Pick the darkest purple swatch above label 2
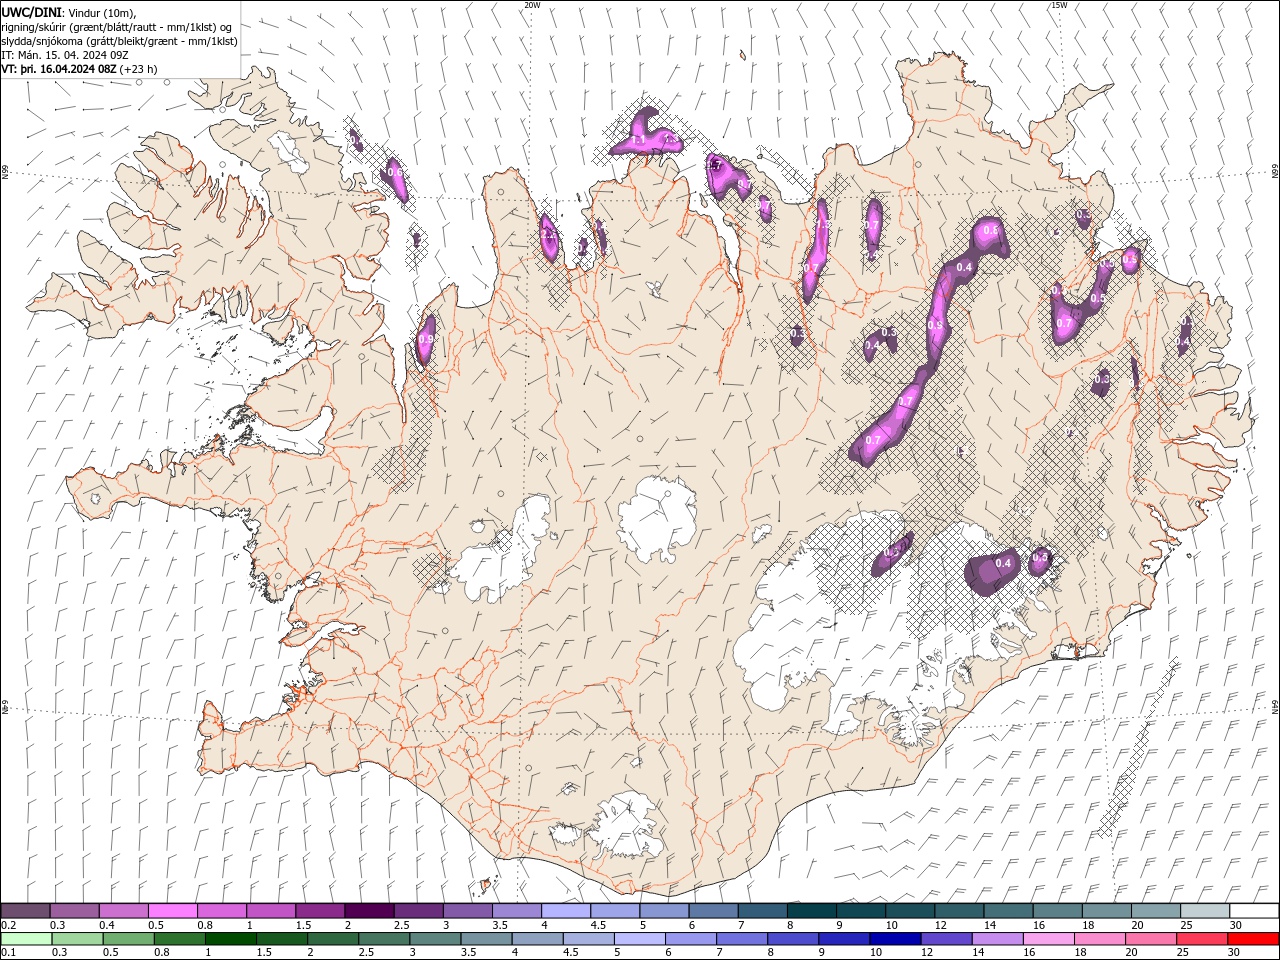 [x=369, y=911]
